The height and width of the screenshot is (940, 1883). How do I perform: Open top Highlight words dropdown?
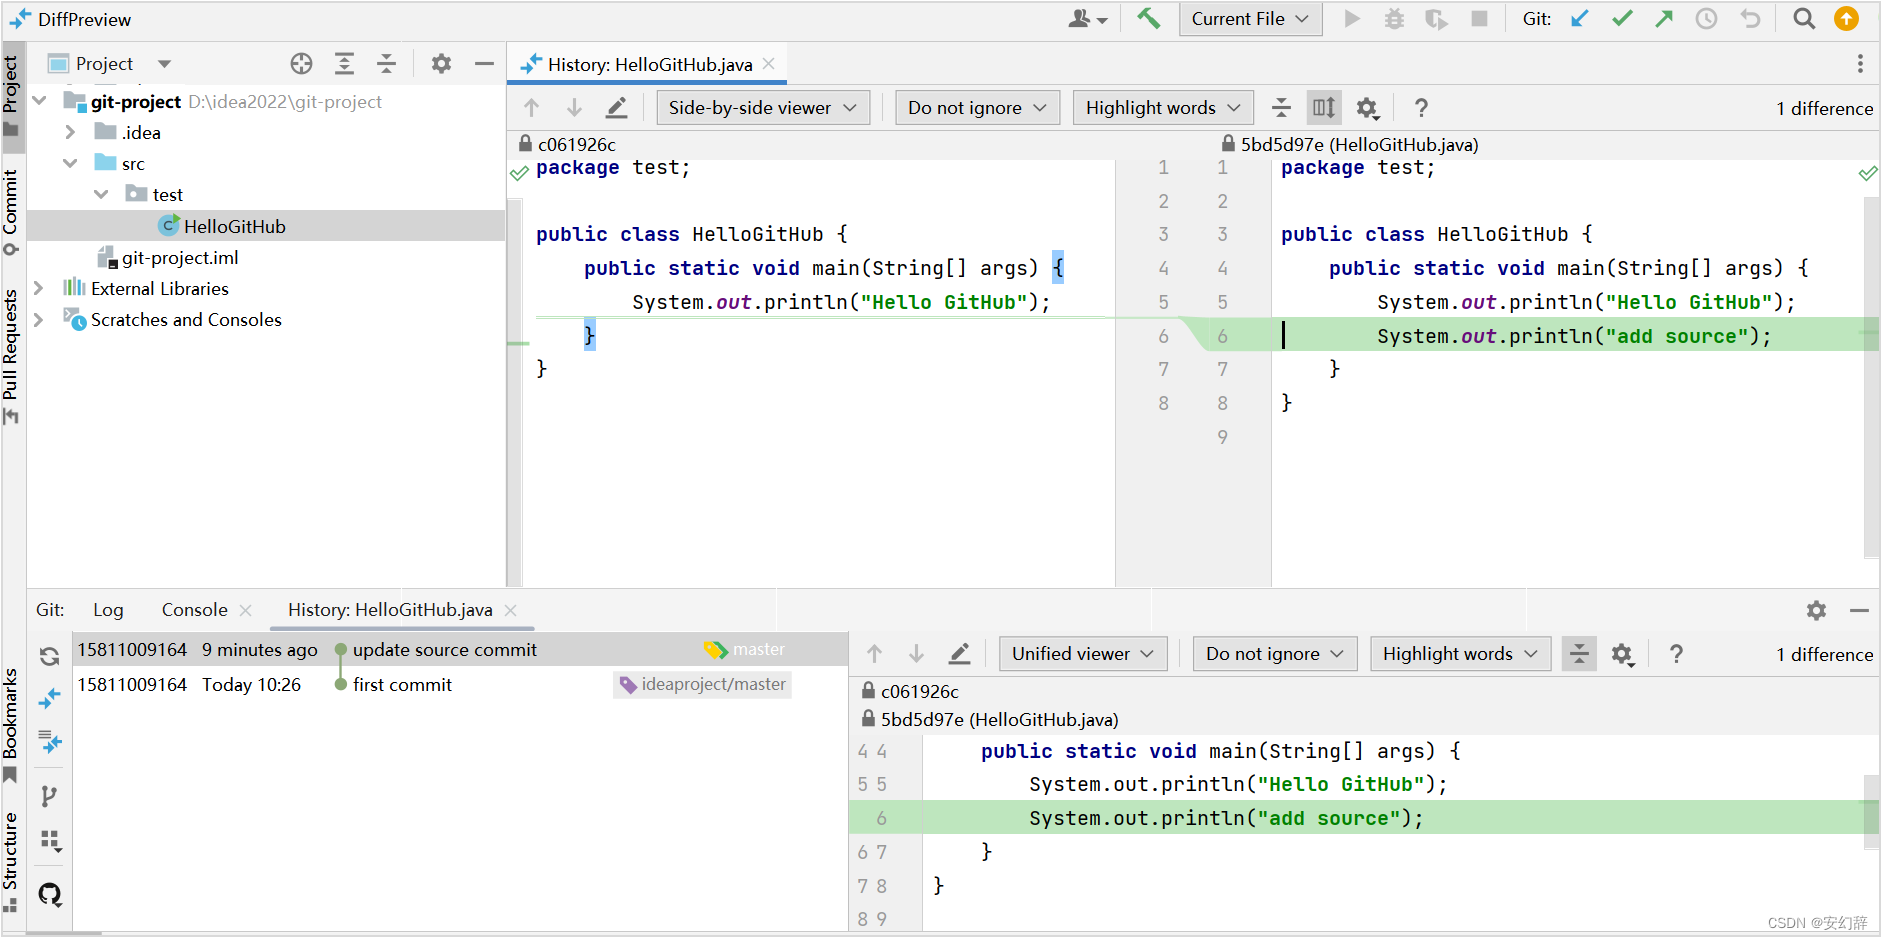(1163, 108)
